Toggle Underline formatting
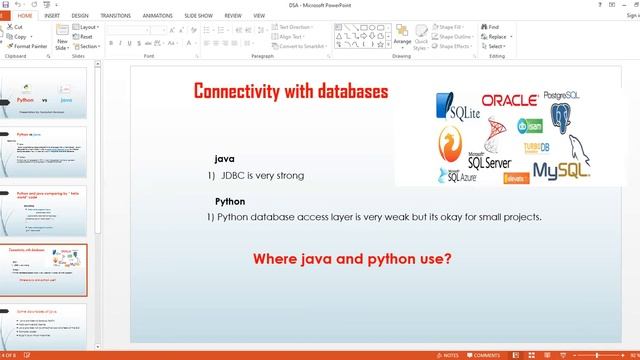Screen dimensions: 640x360 pos(130,43)
